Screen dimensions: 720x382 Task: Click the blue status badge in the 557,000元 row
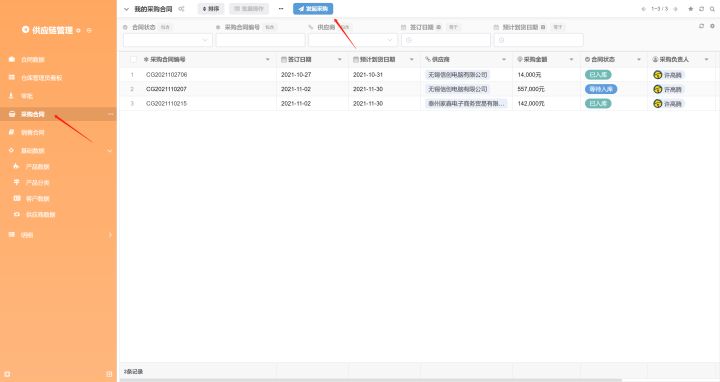[x=601, y=89]
